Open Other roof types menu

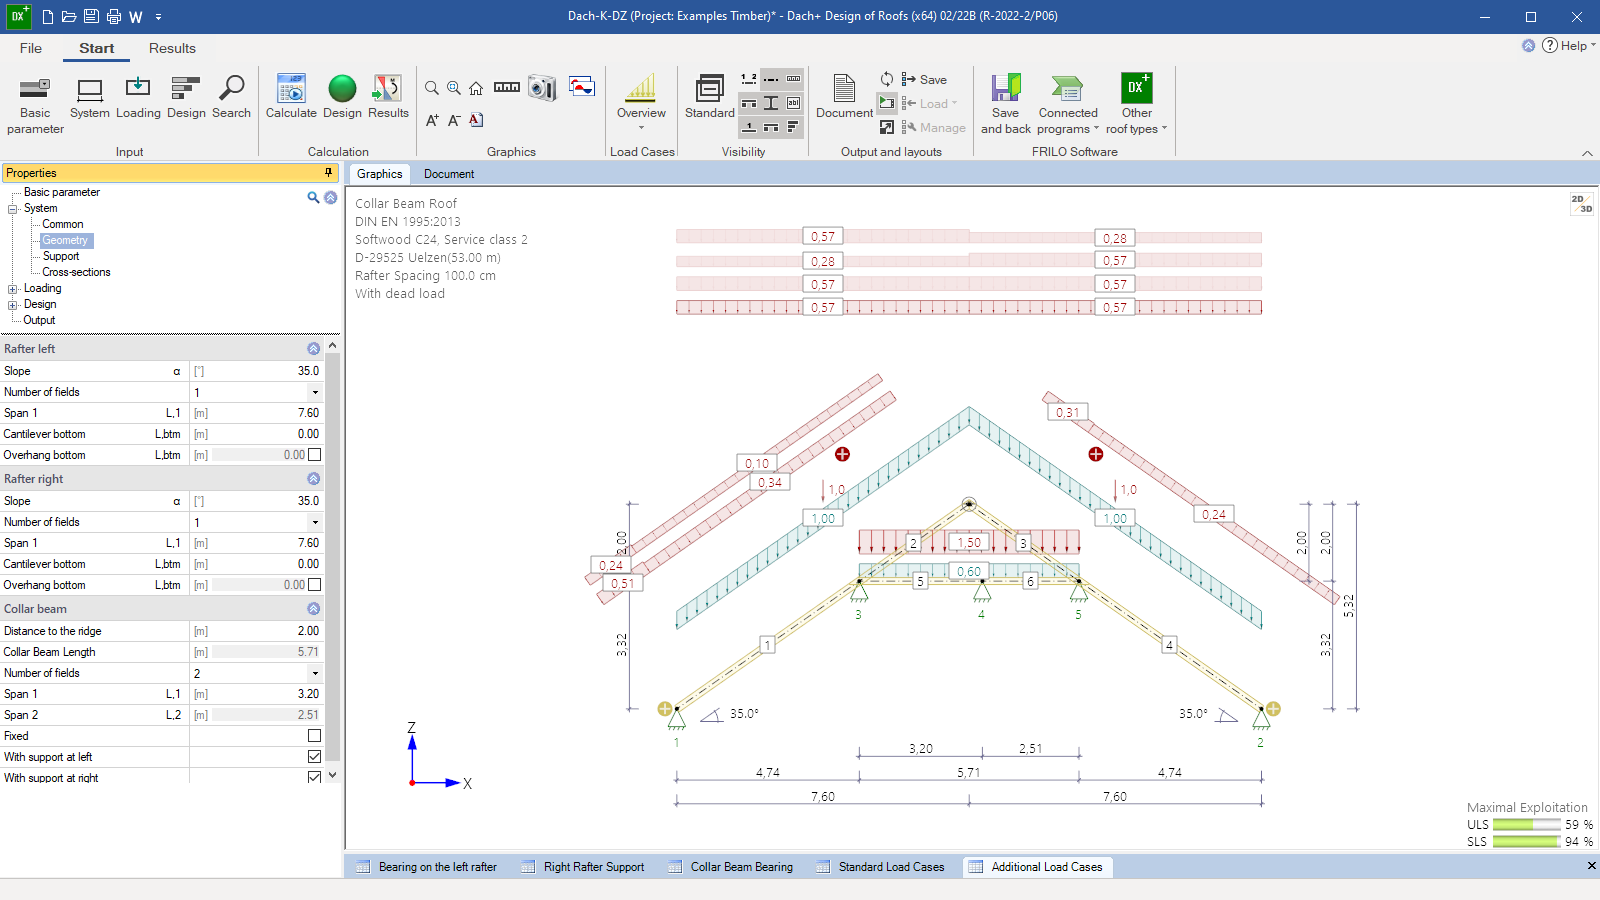click(x=1136, y=105)
